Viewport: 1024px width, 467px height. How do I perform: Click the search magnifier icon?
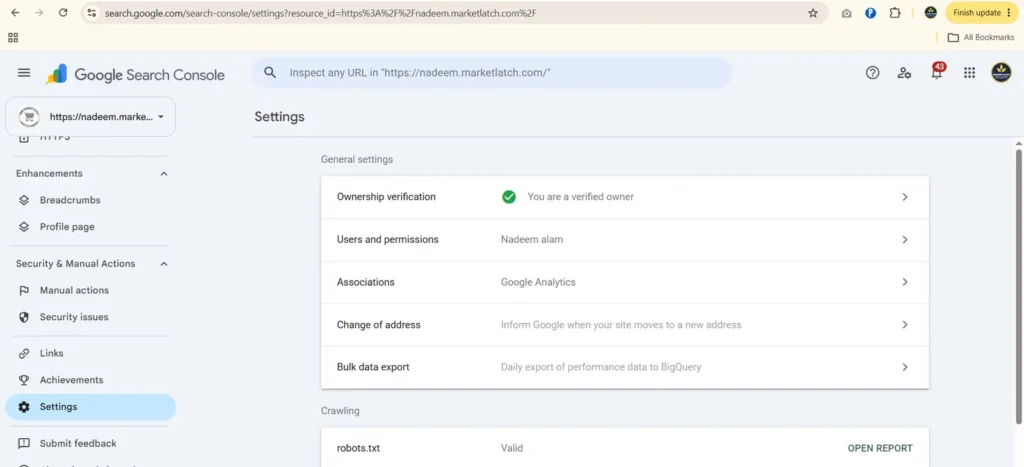tap(270, 72)
